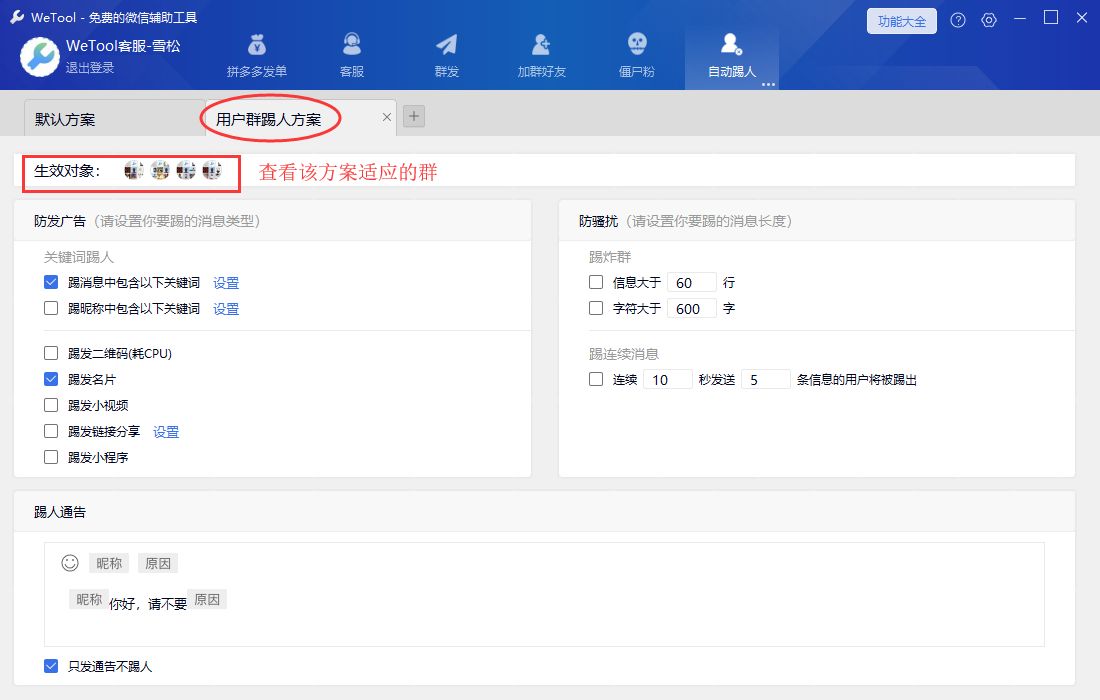The image size is (1100, 700).
Task: Insert 昵称 placeholder button
Action: click(109, 563)
